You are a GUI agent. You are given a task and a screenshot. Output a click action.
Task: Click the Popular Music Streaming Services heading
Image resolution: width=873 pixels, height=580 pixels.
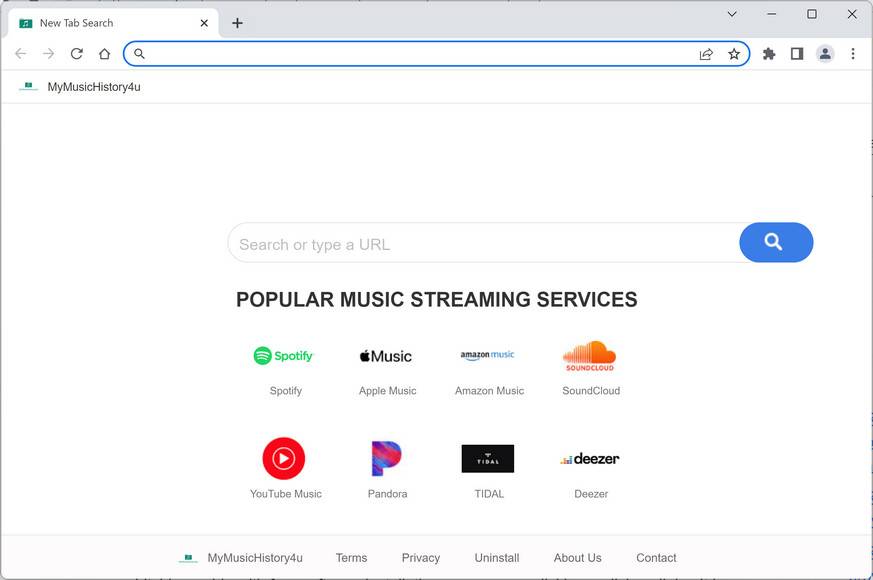[x=436, y=299]
